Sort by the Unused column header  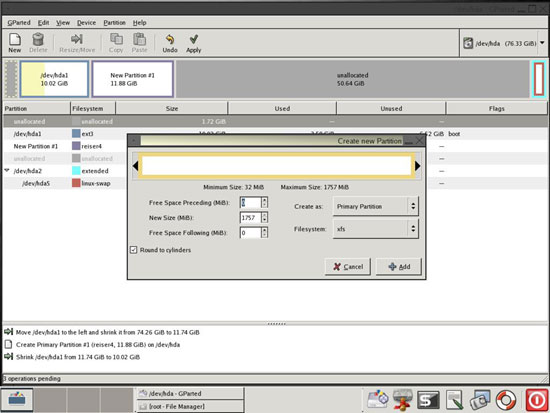click(x=391, y=108)
